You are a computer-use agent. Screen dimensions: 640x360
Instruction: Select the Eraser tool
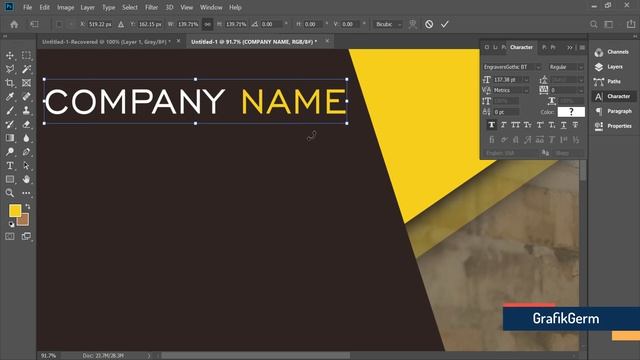coord(26,124)
